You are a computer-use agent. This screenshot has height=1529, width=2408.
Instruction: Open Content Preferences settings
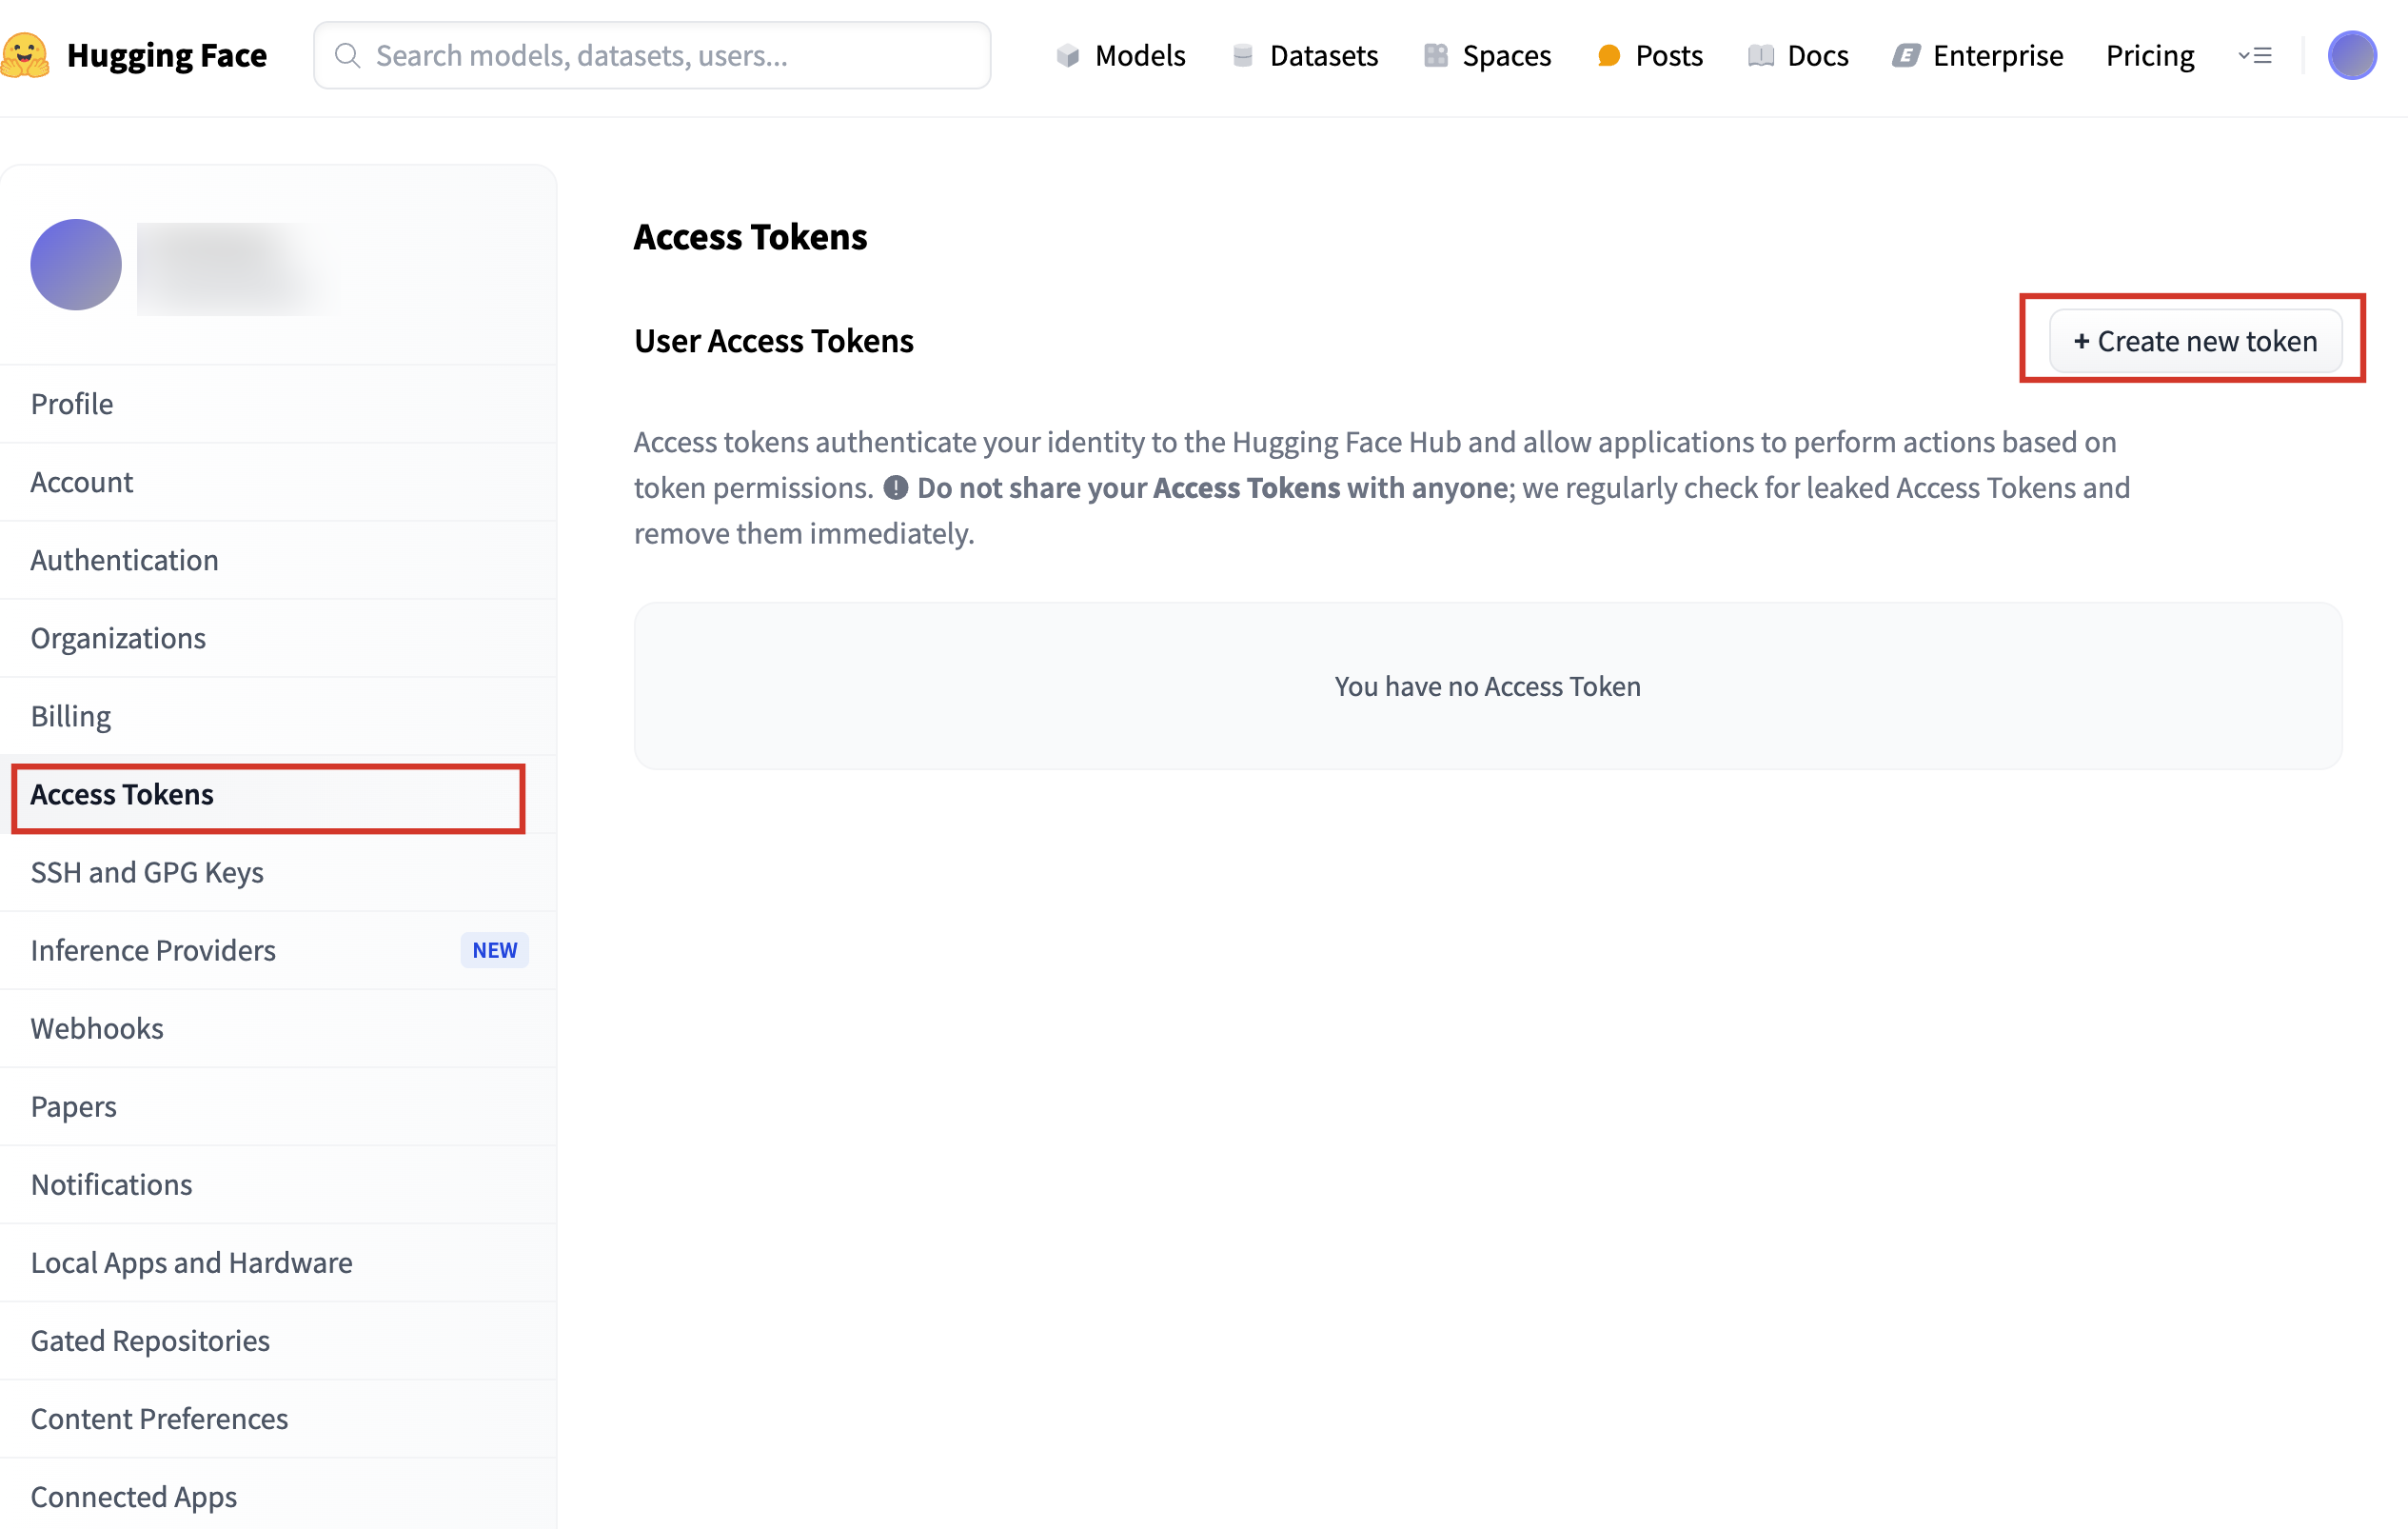[x=278, y=1418]
